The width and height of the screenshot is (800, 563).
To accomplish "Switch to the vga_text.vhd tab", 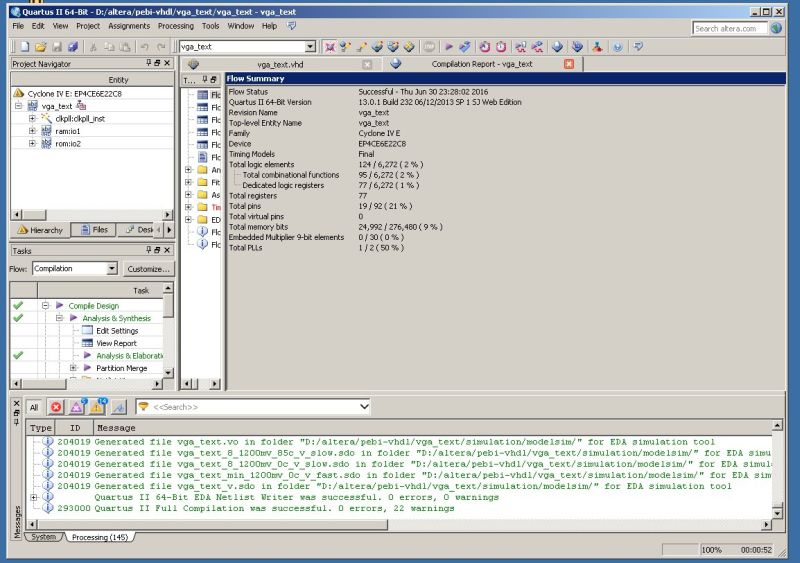I will tap(280, 64).
